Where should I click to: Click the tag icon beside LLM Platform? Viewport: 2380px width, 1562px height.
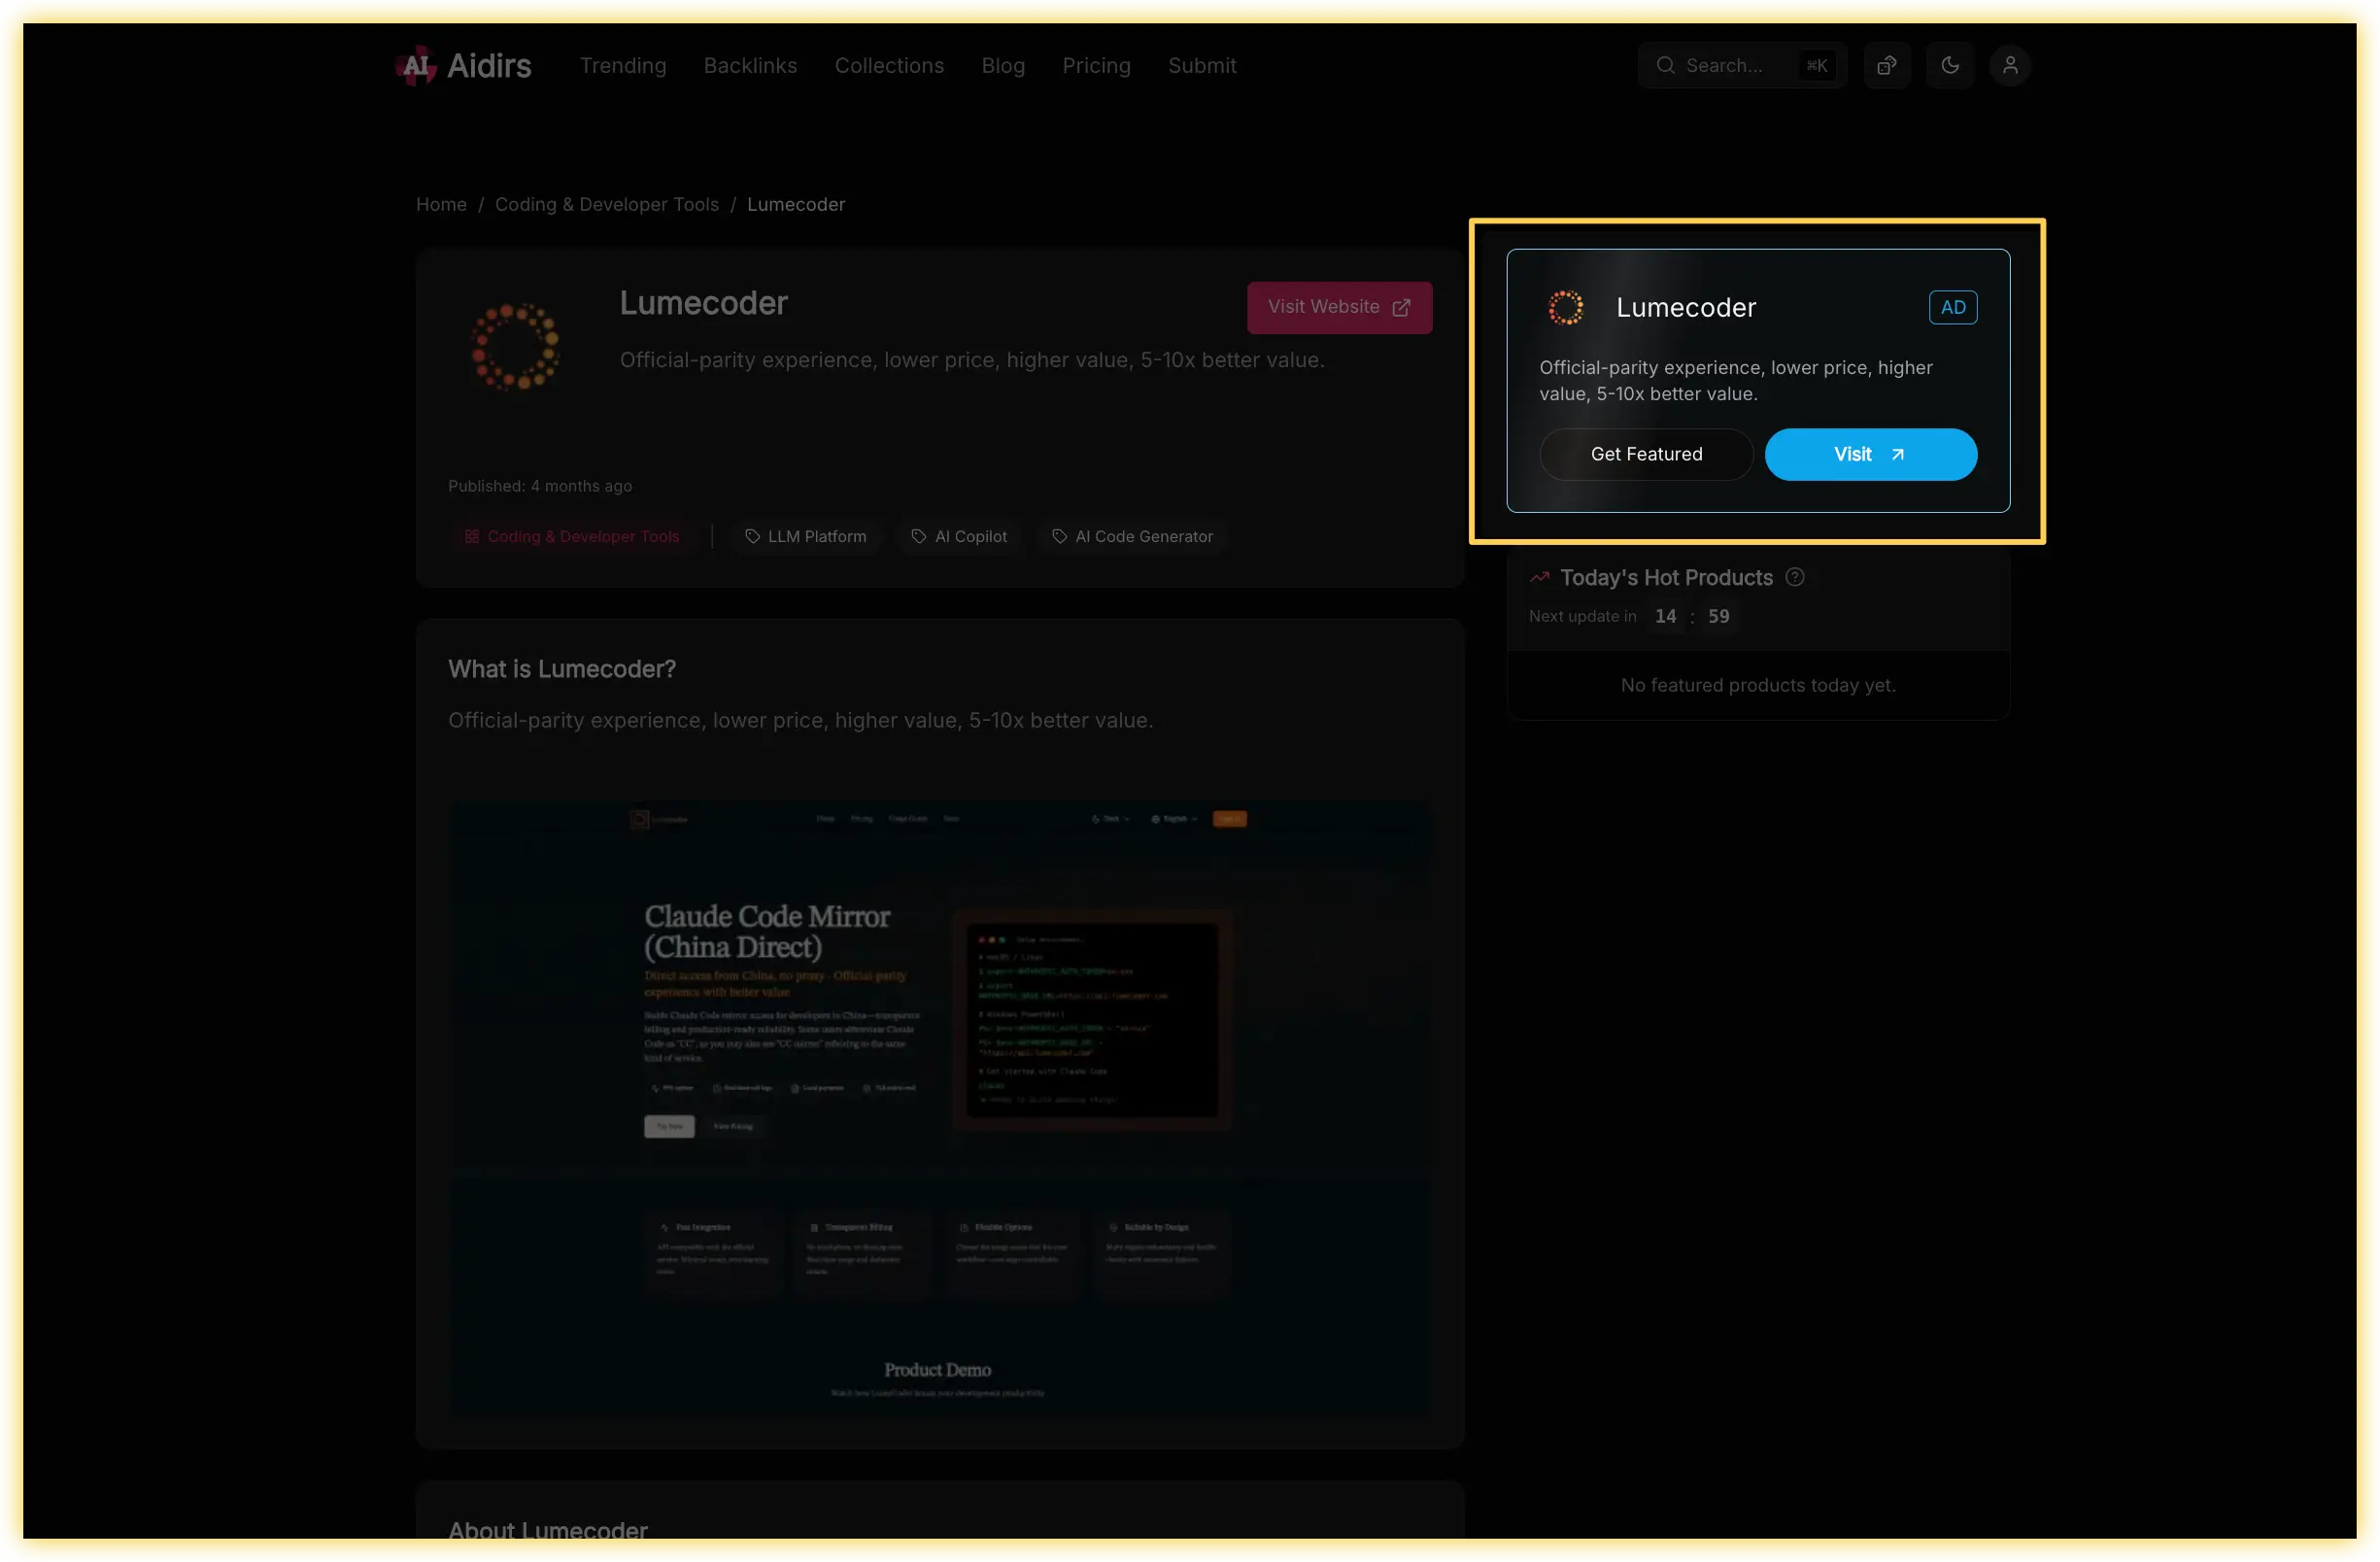tap(753, 536)
